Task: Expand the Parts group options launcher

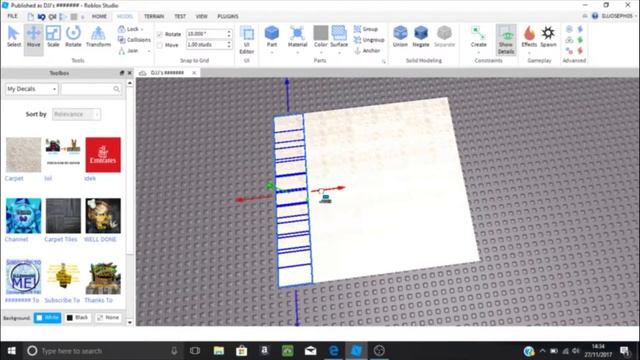Action: (x=384, y=61)
